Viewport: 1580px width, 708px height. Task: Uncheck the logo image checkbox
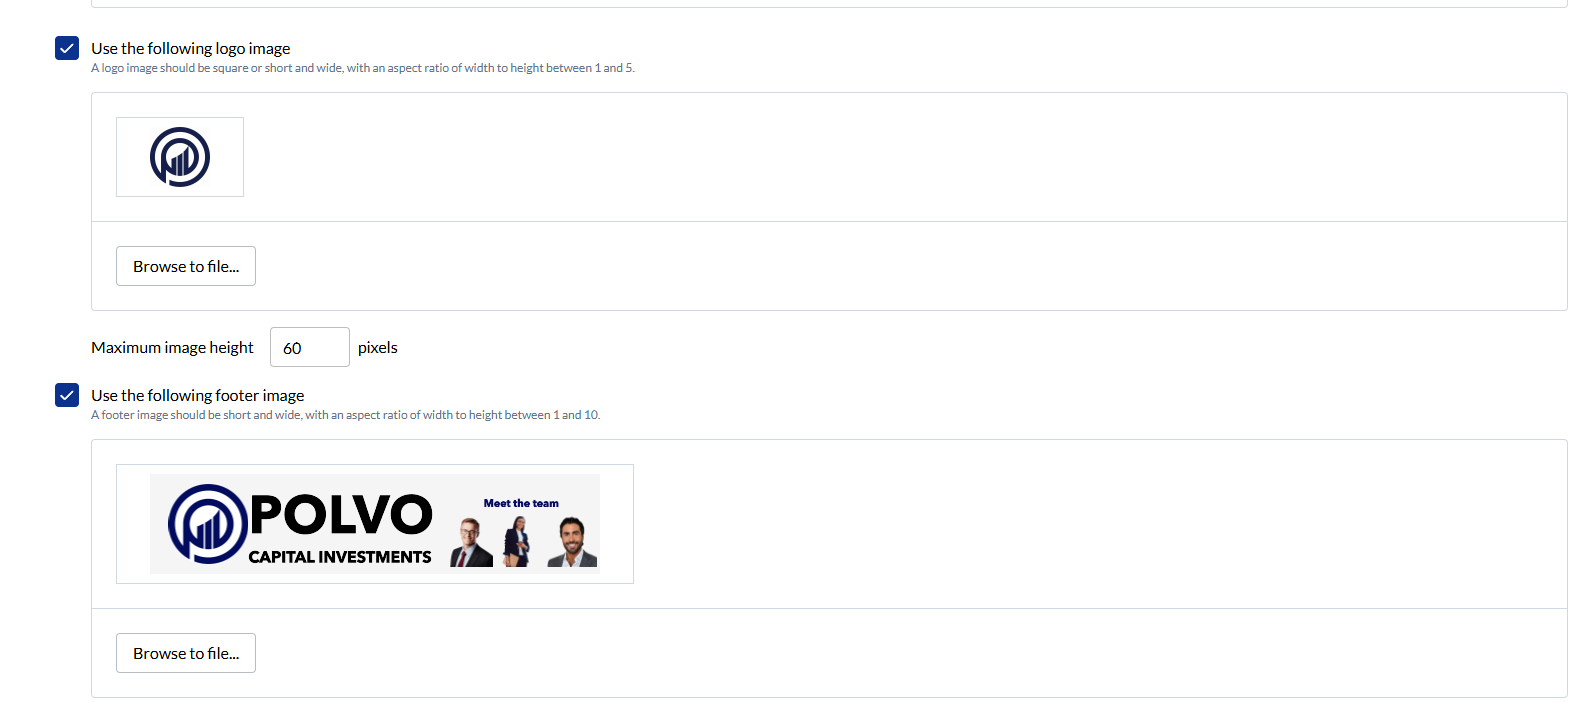[67, 48]
